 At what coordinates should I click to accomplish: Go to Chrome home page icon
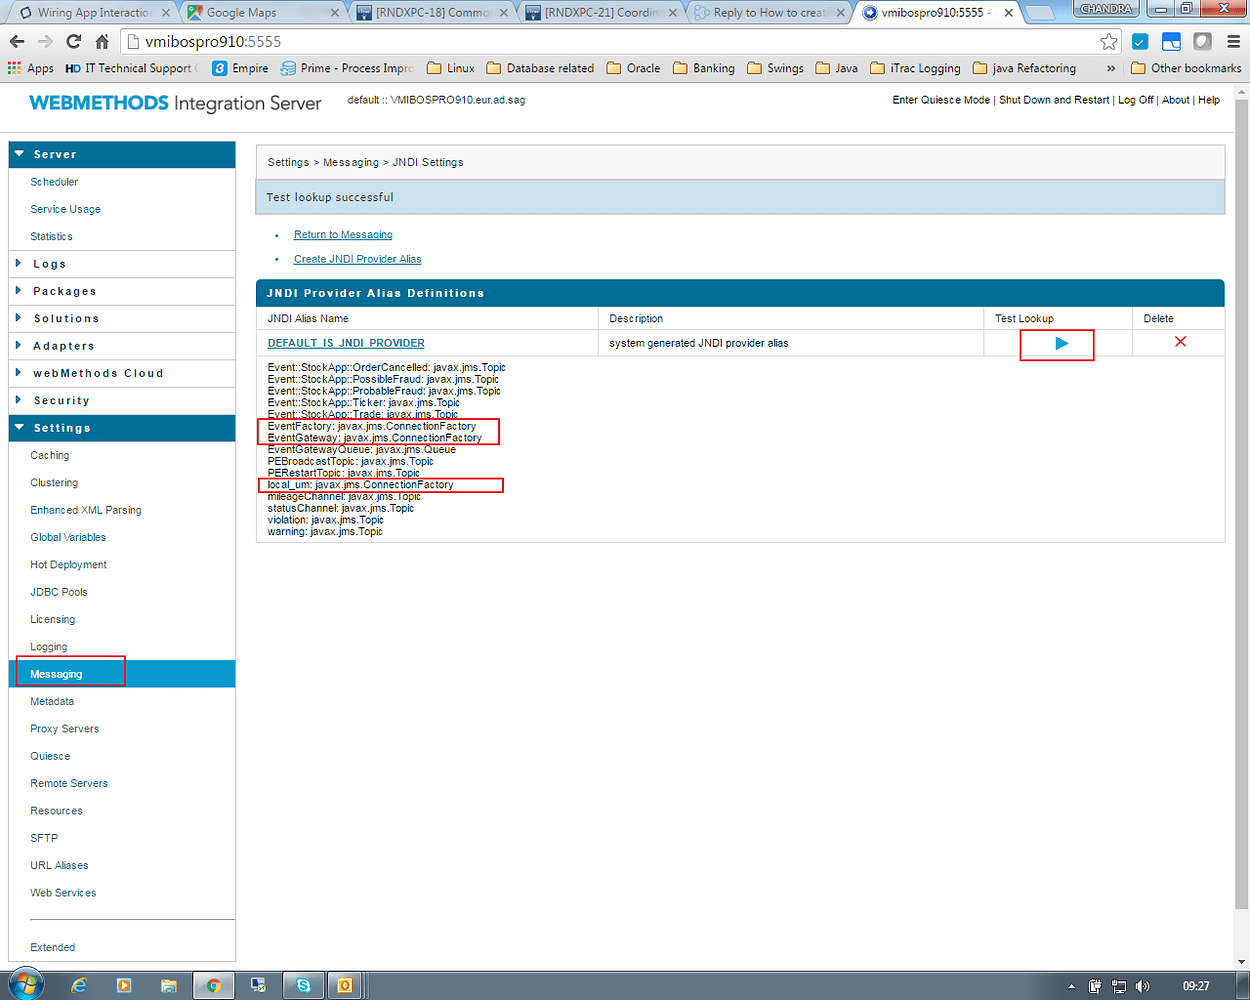coord(102,41)
